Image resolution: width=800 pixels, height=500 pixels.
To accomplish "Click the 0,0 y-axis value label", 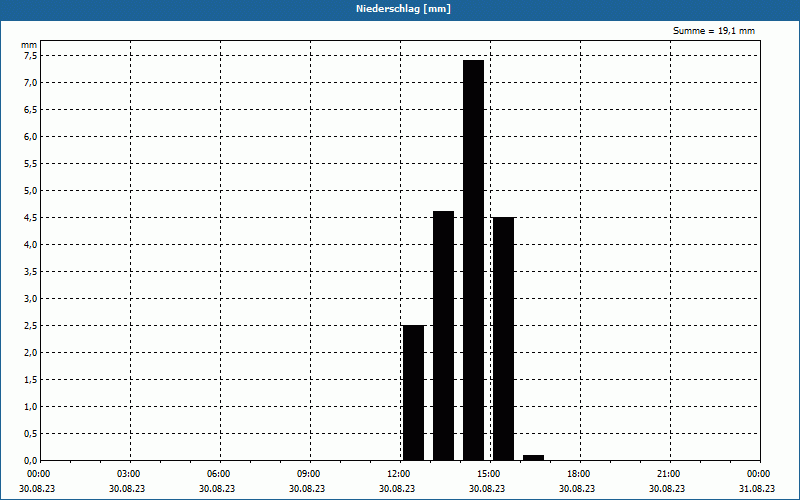I will 30,461.
